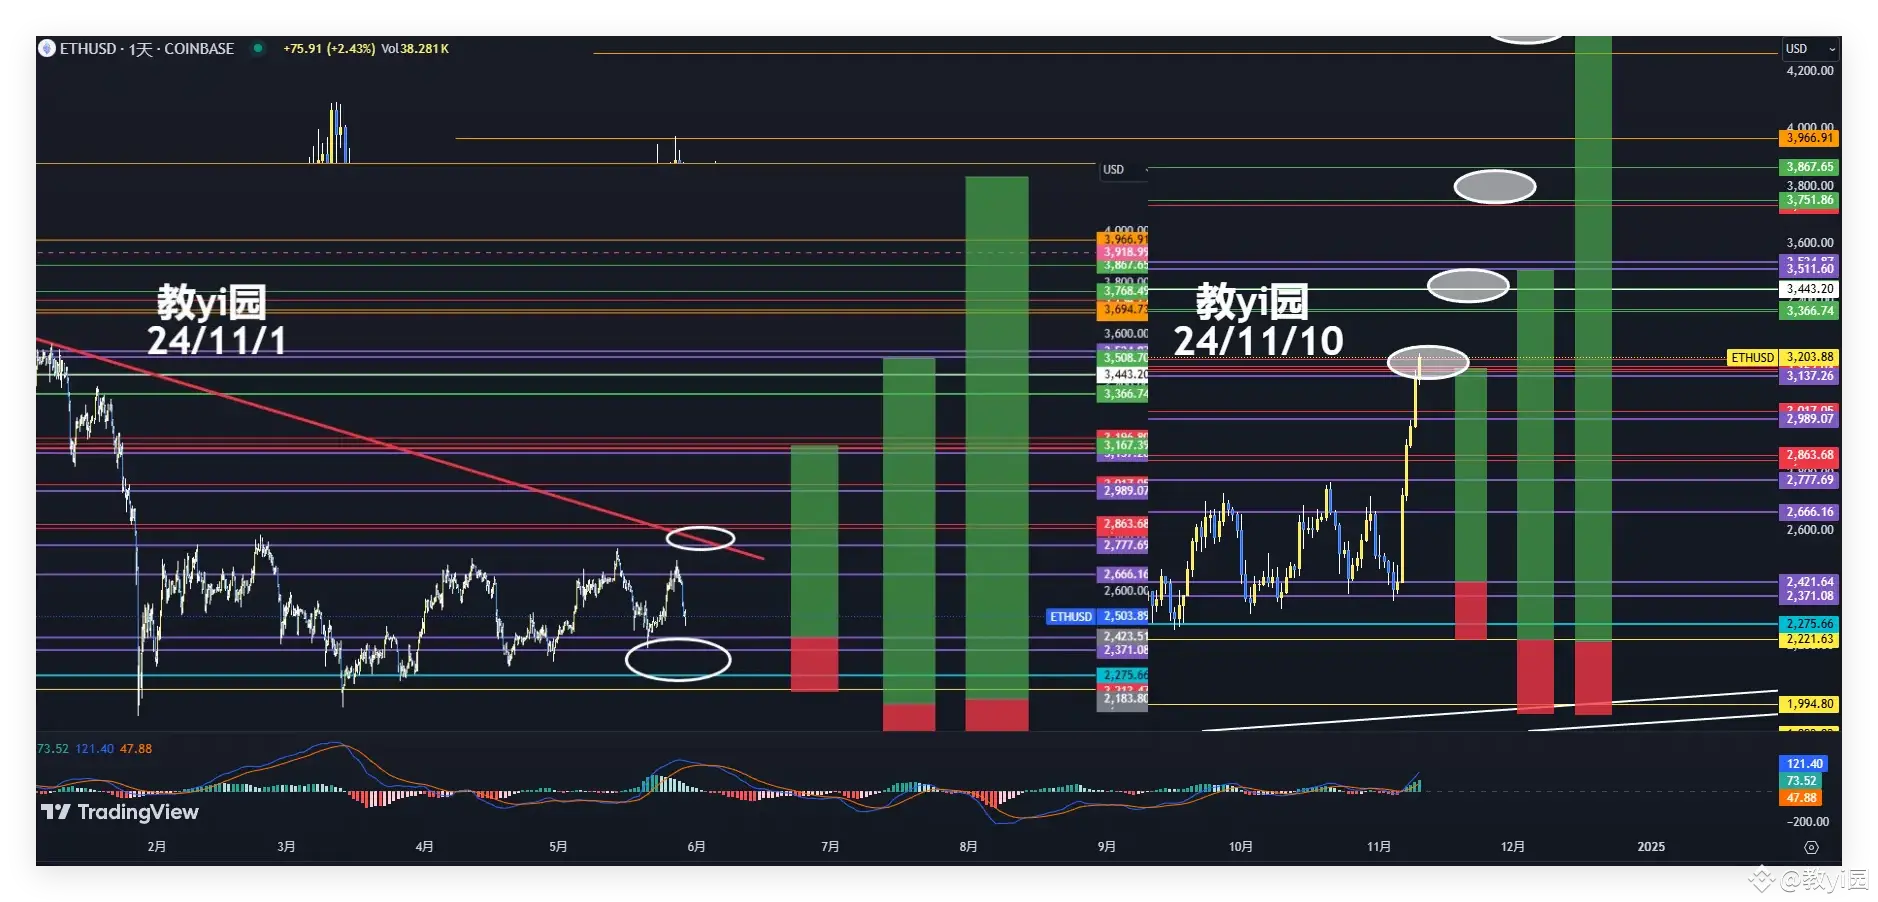Click the green 3,751.86 price label
1878x902 pixels.
1810,200
